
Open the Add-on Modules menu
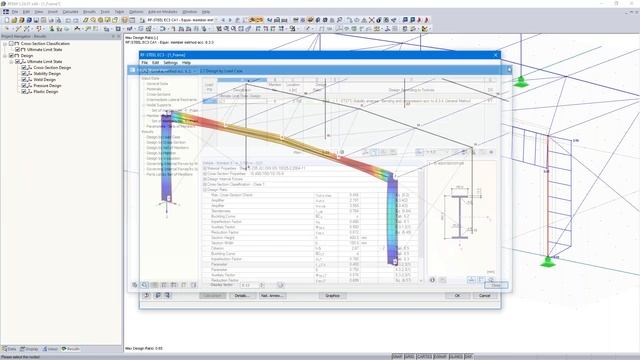coord(162,12)
